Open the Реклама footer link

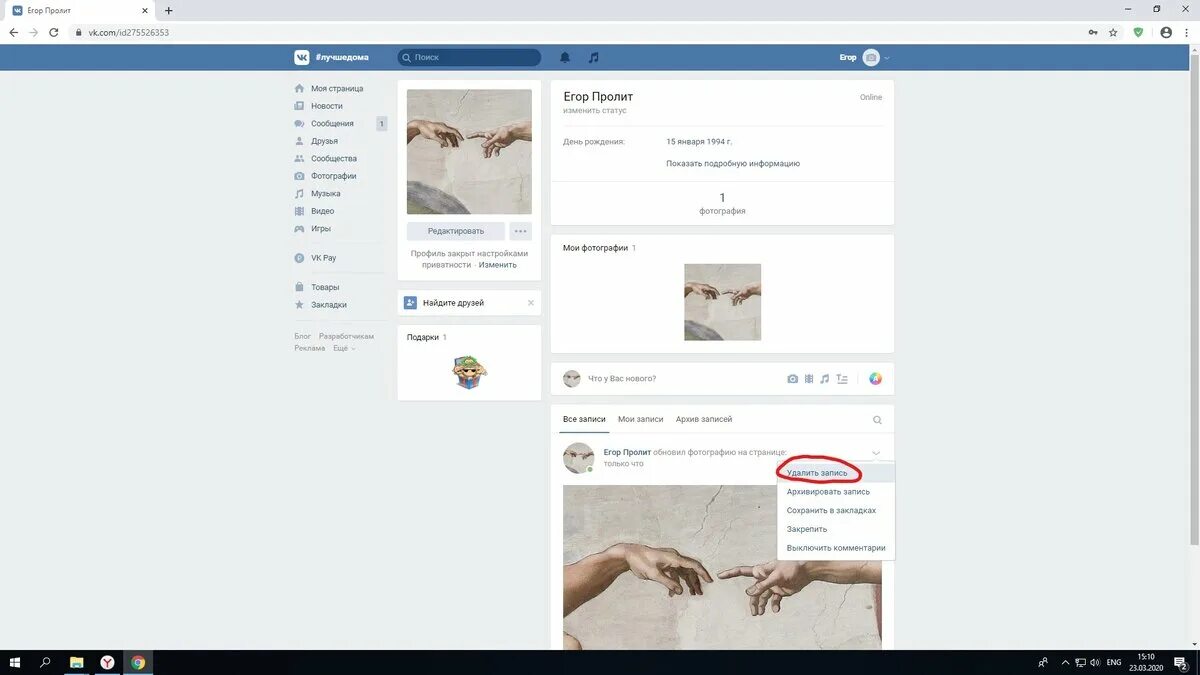(310, 348)
